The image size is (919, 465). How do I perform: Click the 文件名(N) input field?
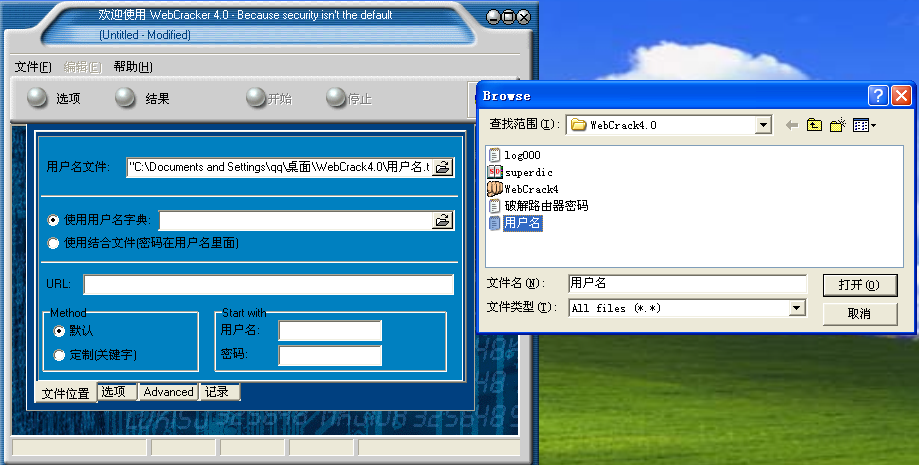(687, 283)
